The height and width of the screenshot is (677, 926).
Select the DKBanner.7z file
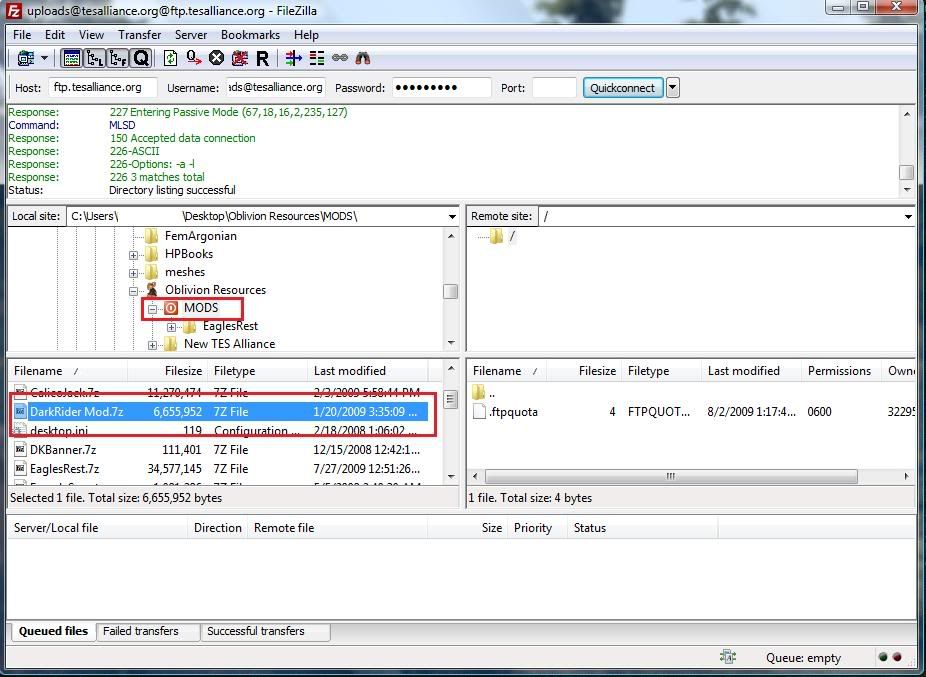220,450
